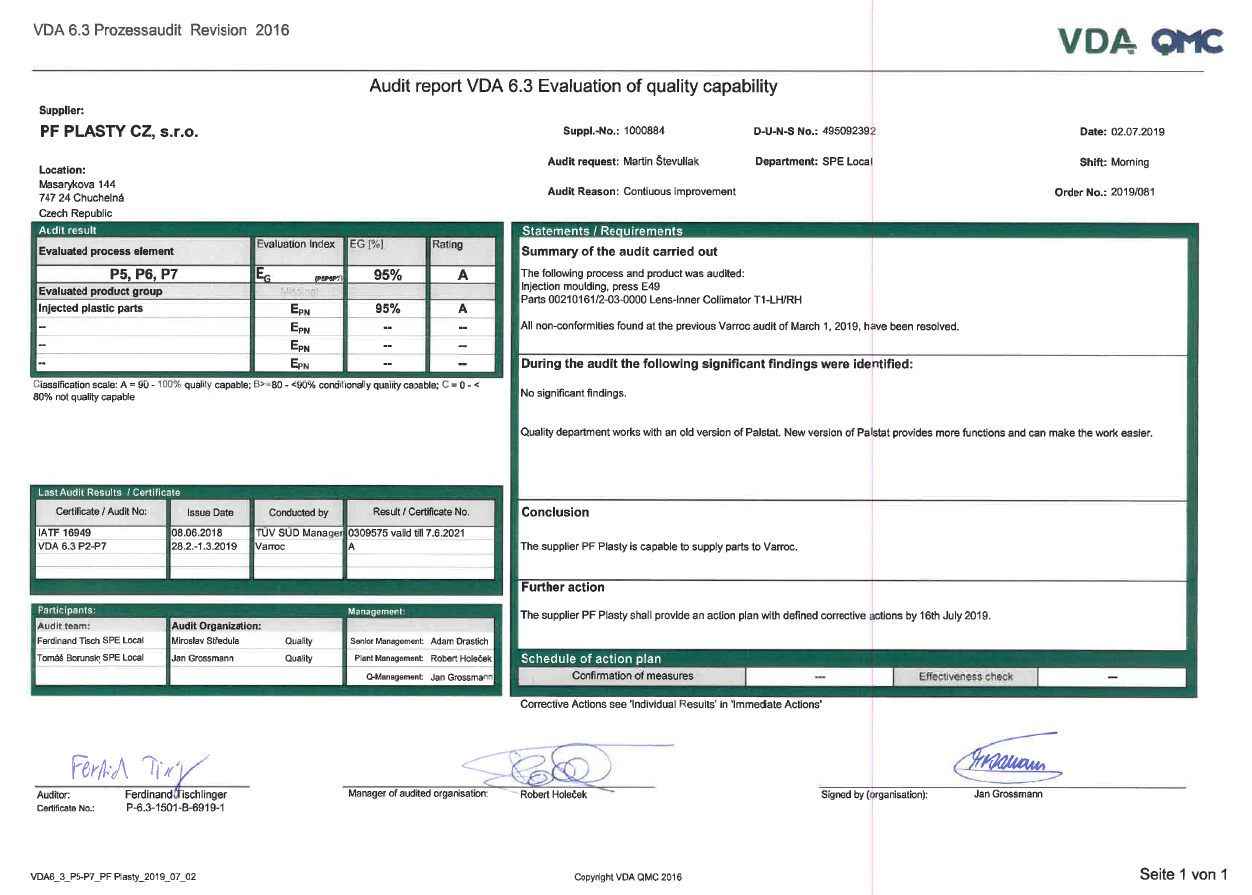Click 'Evaluated process element' label

106,251
